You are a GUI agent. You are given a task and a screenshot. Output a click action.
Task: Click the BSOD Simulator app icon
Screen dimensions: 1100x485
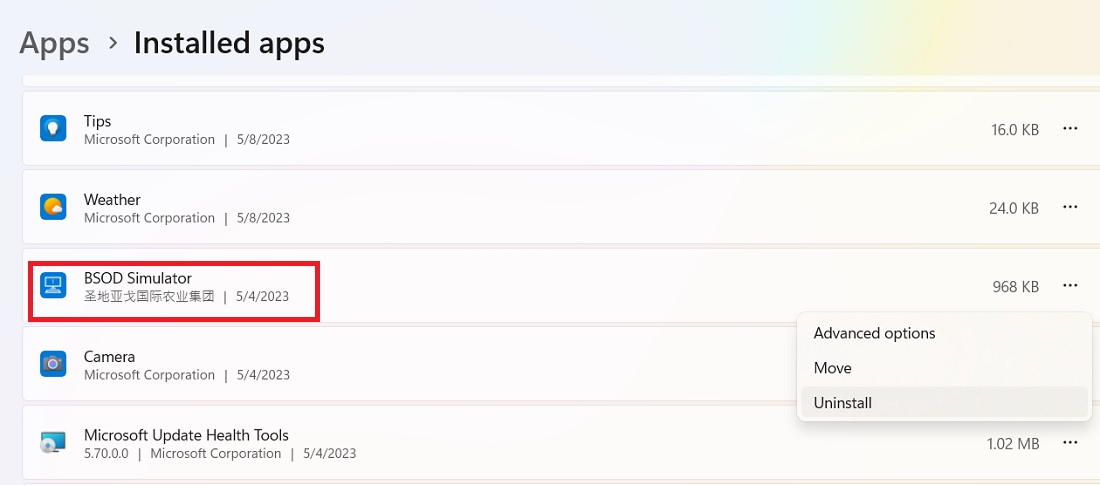tap(53, 286)
